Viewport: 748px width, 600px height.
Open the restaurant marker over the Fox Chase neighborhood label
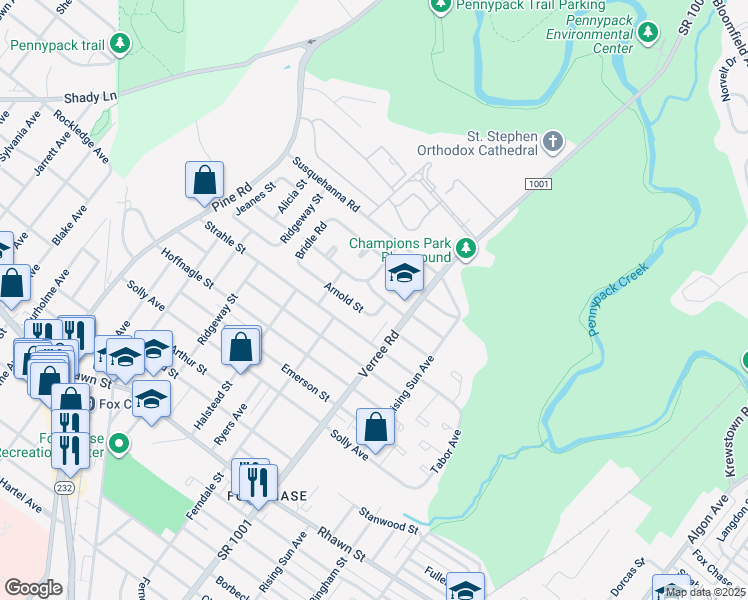(x=258, y=486)
